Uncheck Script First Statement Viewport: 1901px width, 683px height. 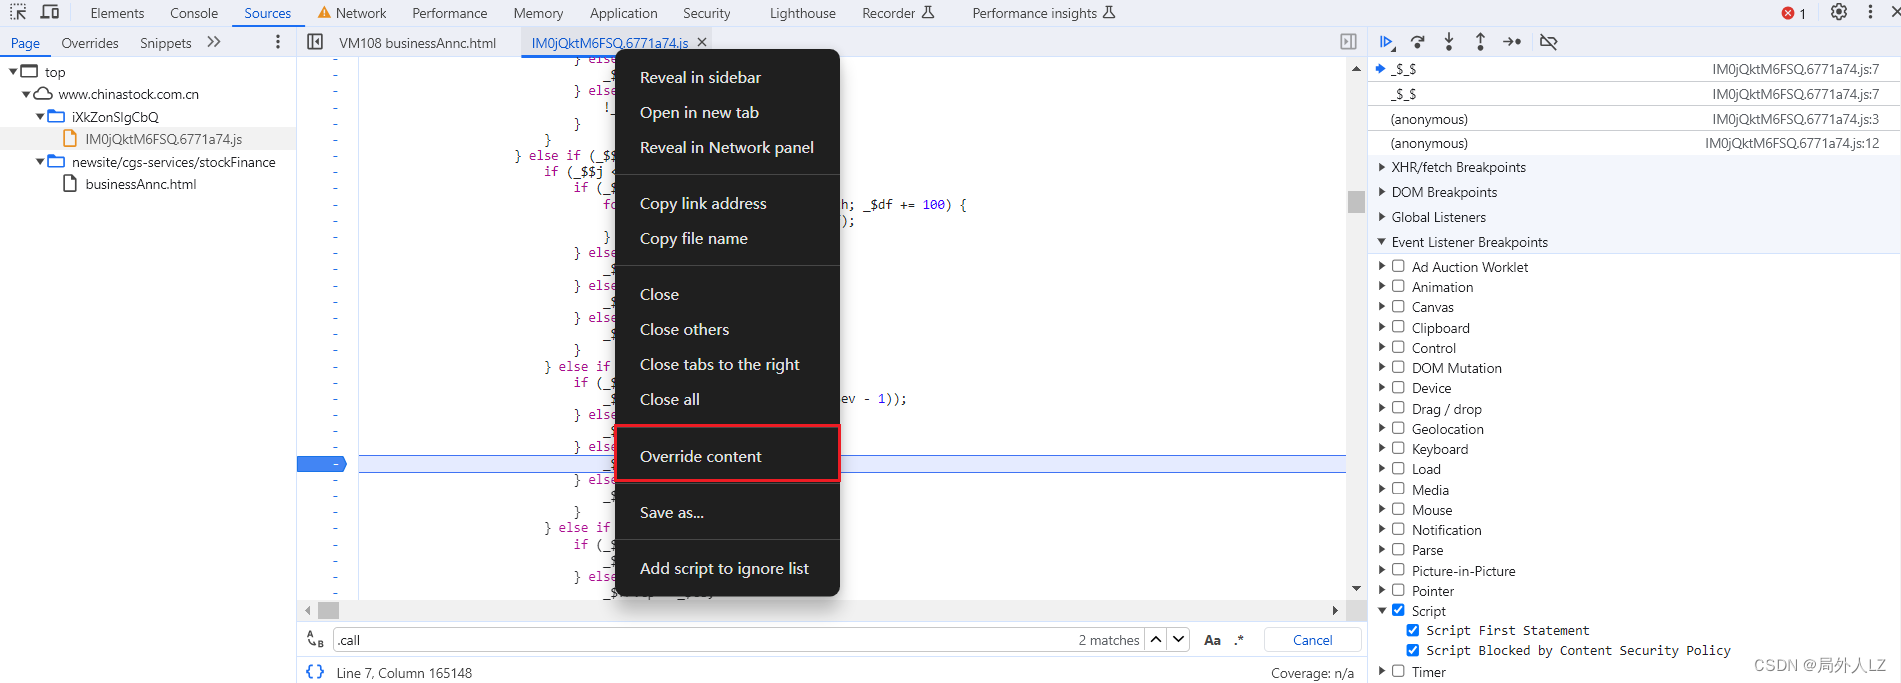[1413, 630]
